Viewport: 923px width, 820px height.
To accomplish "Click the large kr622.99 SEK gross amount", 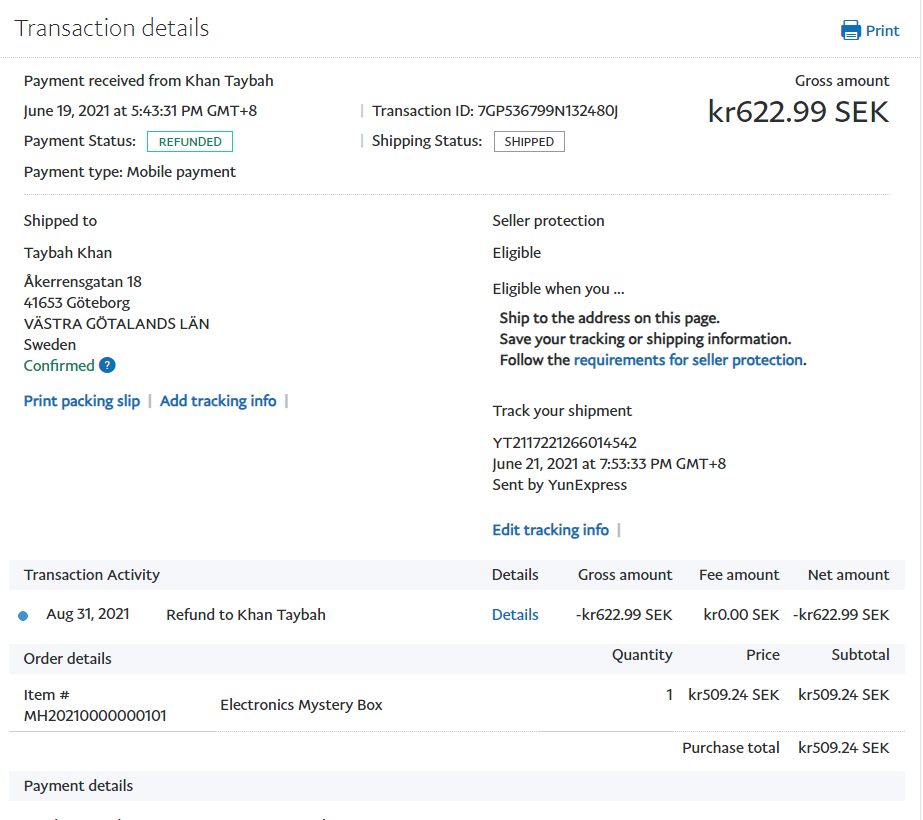I will click(x=798, y=112).
